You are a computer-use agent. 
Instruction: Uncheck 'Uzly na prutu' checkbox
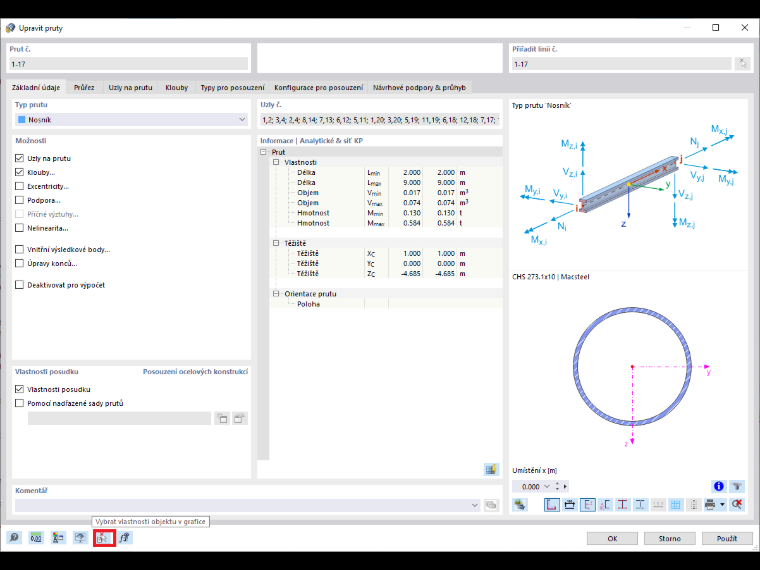point(19,158)
